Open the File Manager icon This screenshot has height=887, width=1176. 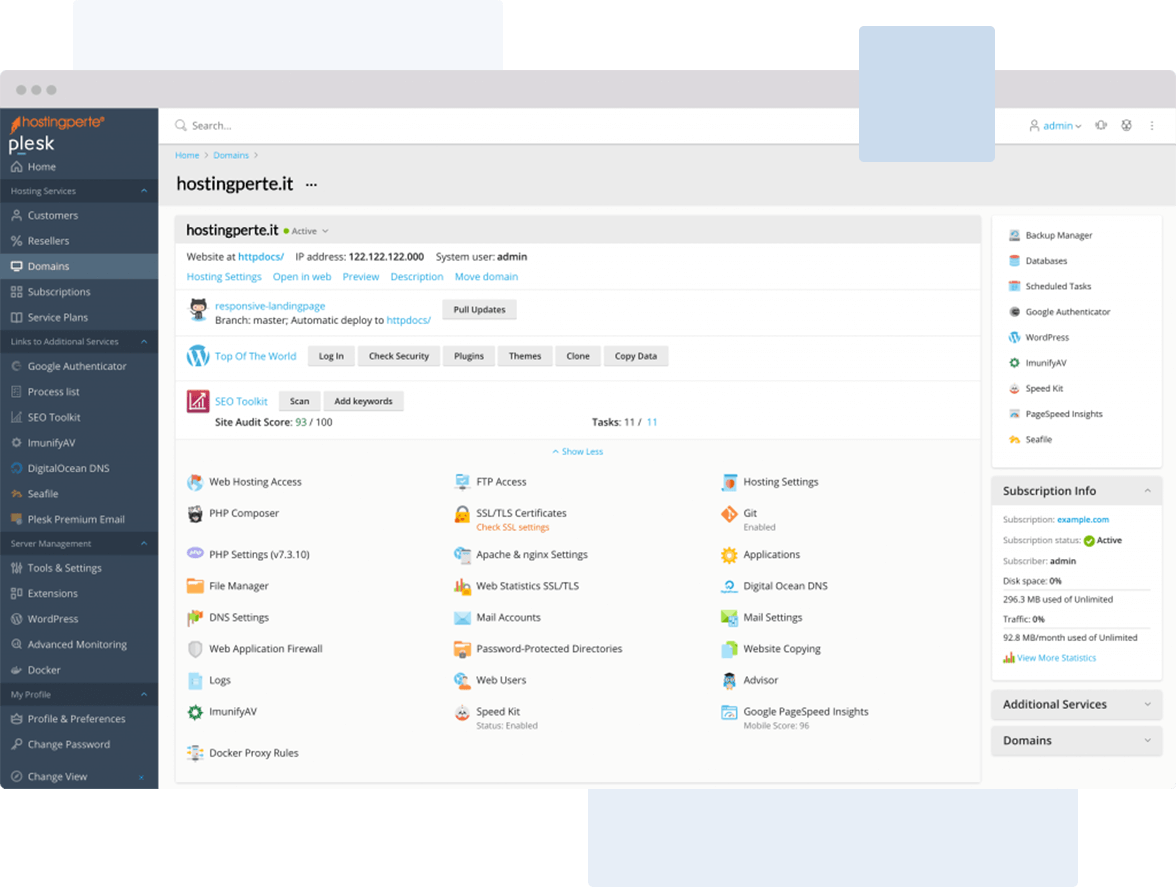[x=195, y=586]
